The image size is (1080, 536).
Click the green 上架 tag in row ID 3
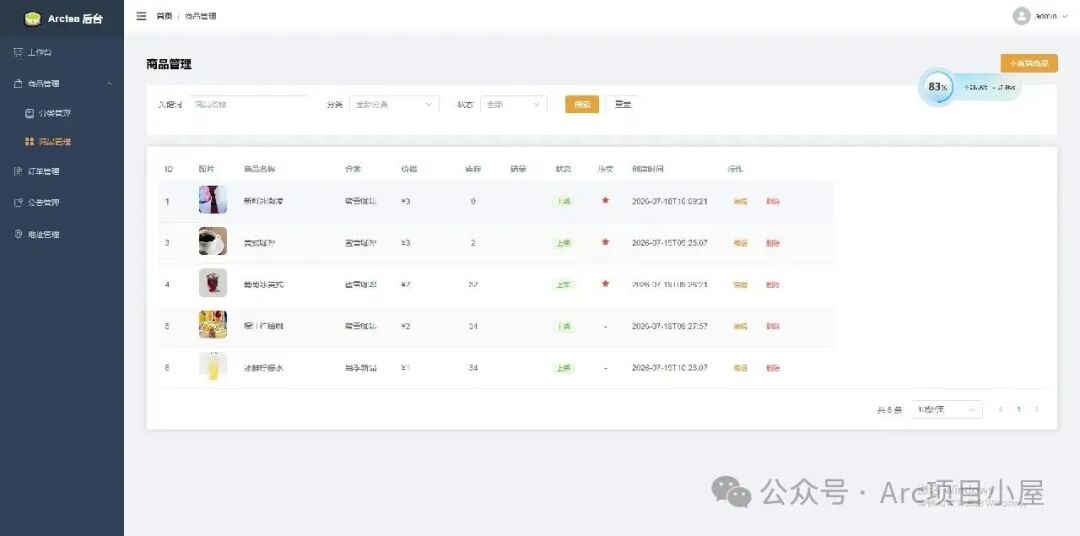563,243
